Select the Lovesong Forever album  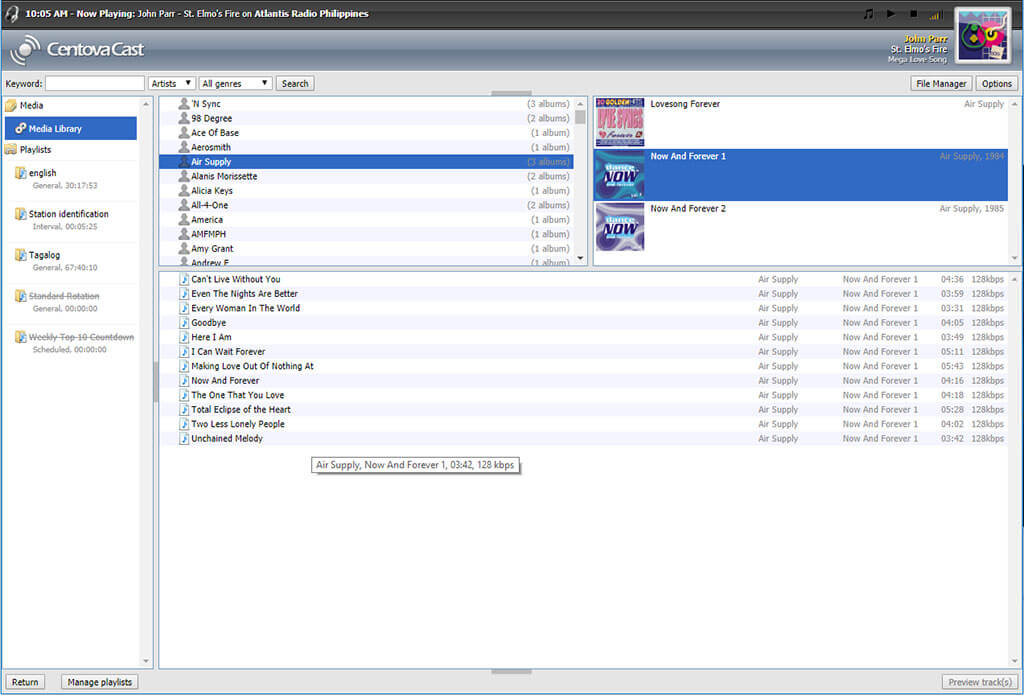pyautogui.click(x=801, y=122)
